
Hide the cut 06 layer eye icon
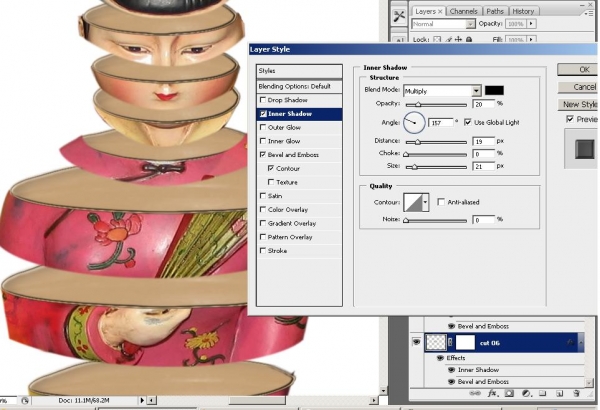tap(416, 342)
